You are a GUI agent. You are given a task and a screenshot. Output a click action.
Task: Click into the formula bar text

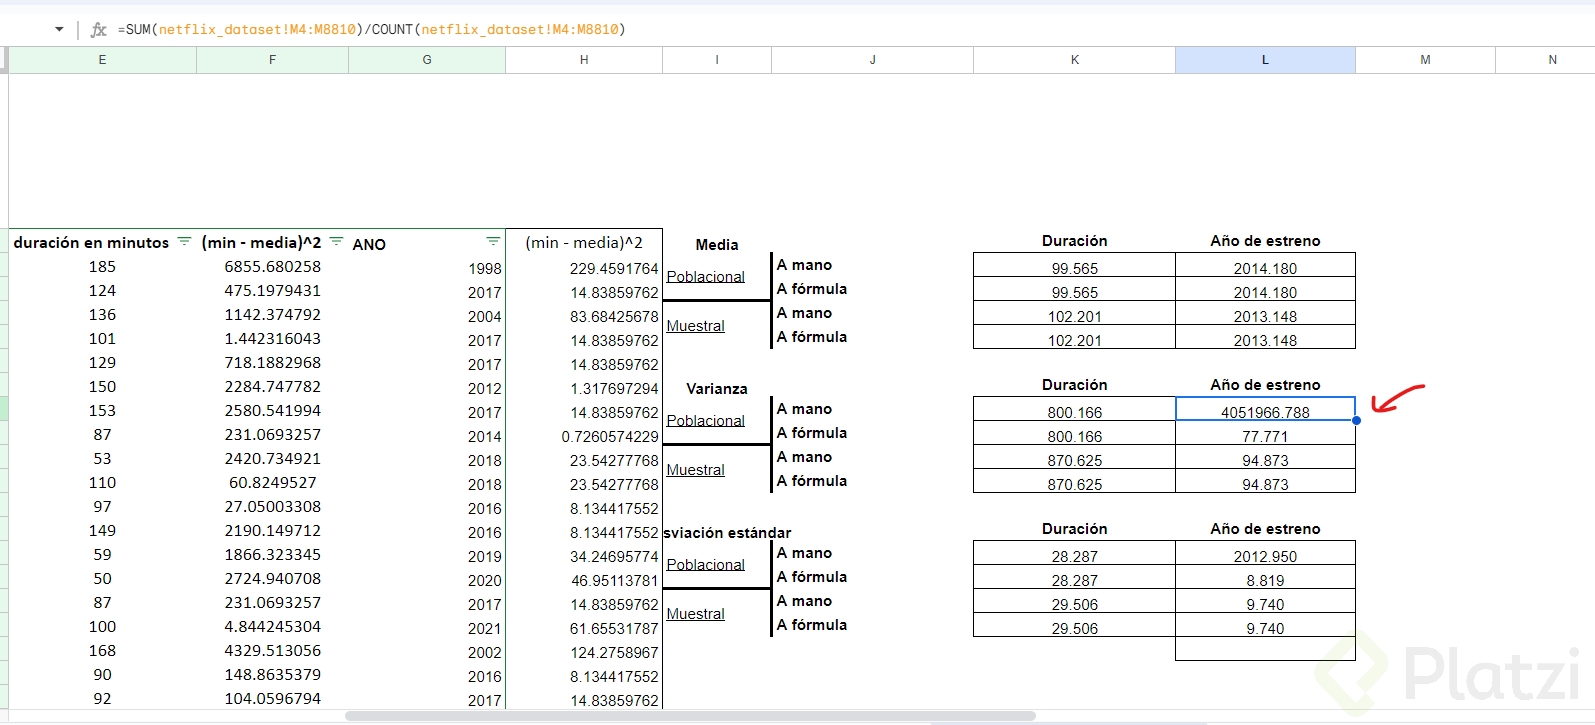click(371, 30)
